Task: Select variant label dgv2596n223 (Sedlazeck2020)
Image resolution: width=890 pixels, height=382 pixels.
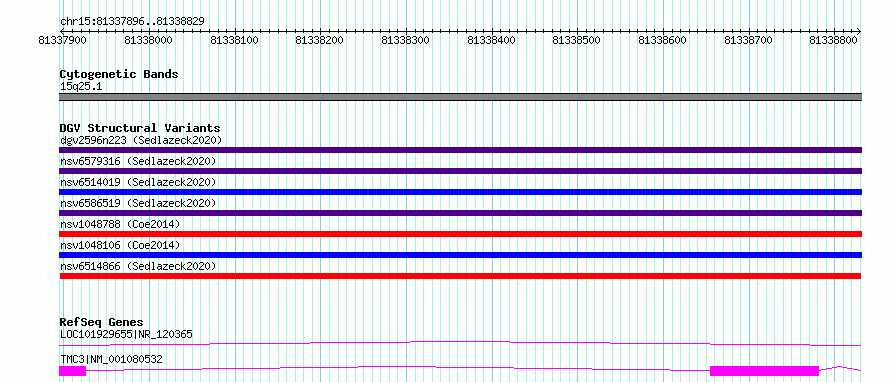Action: pyautogui.click(x=141, y=140)
